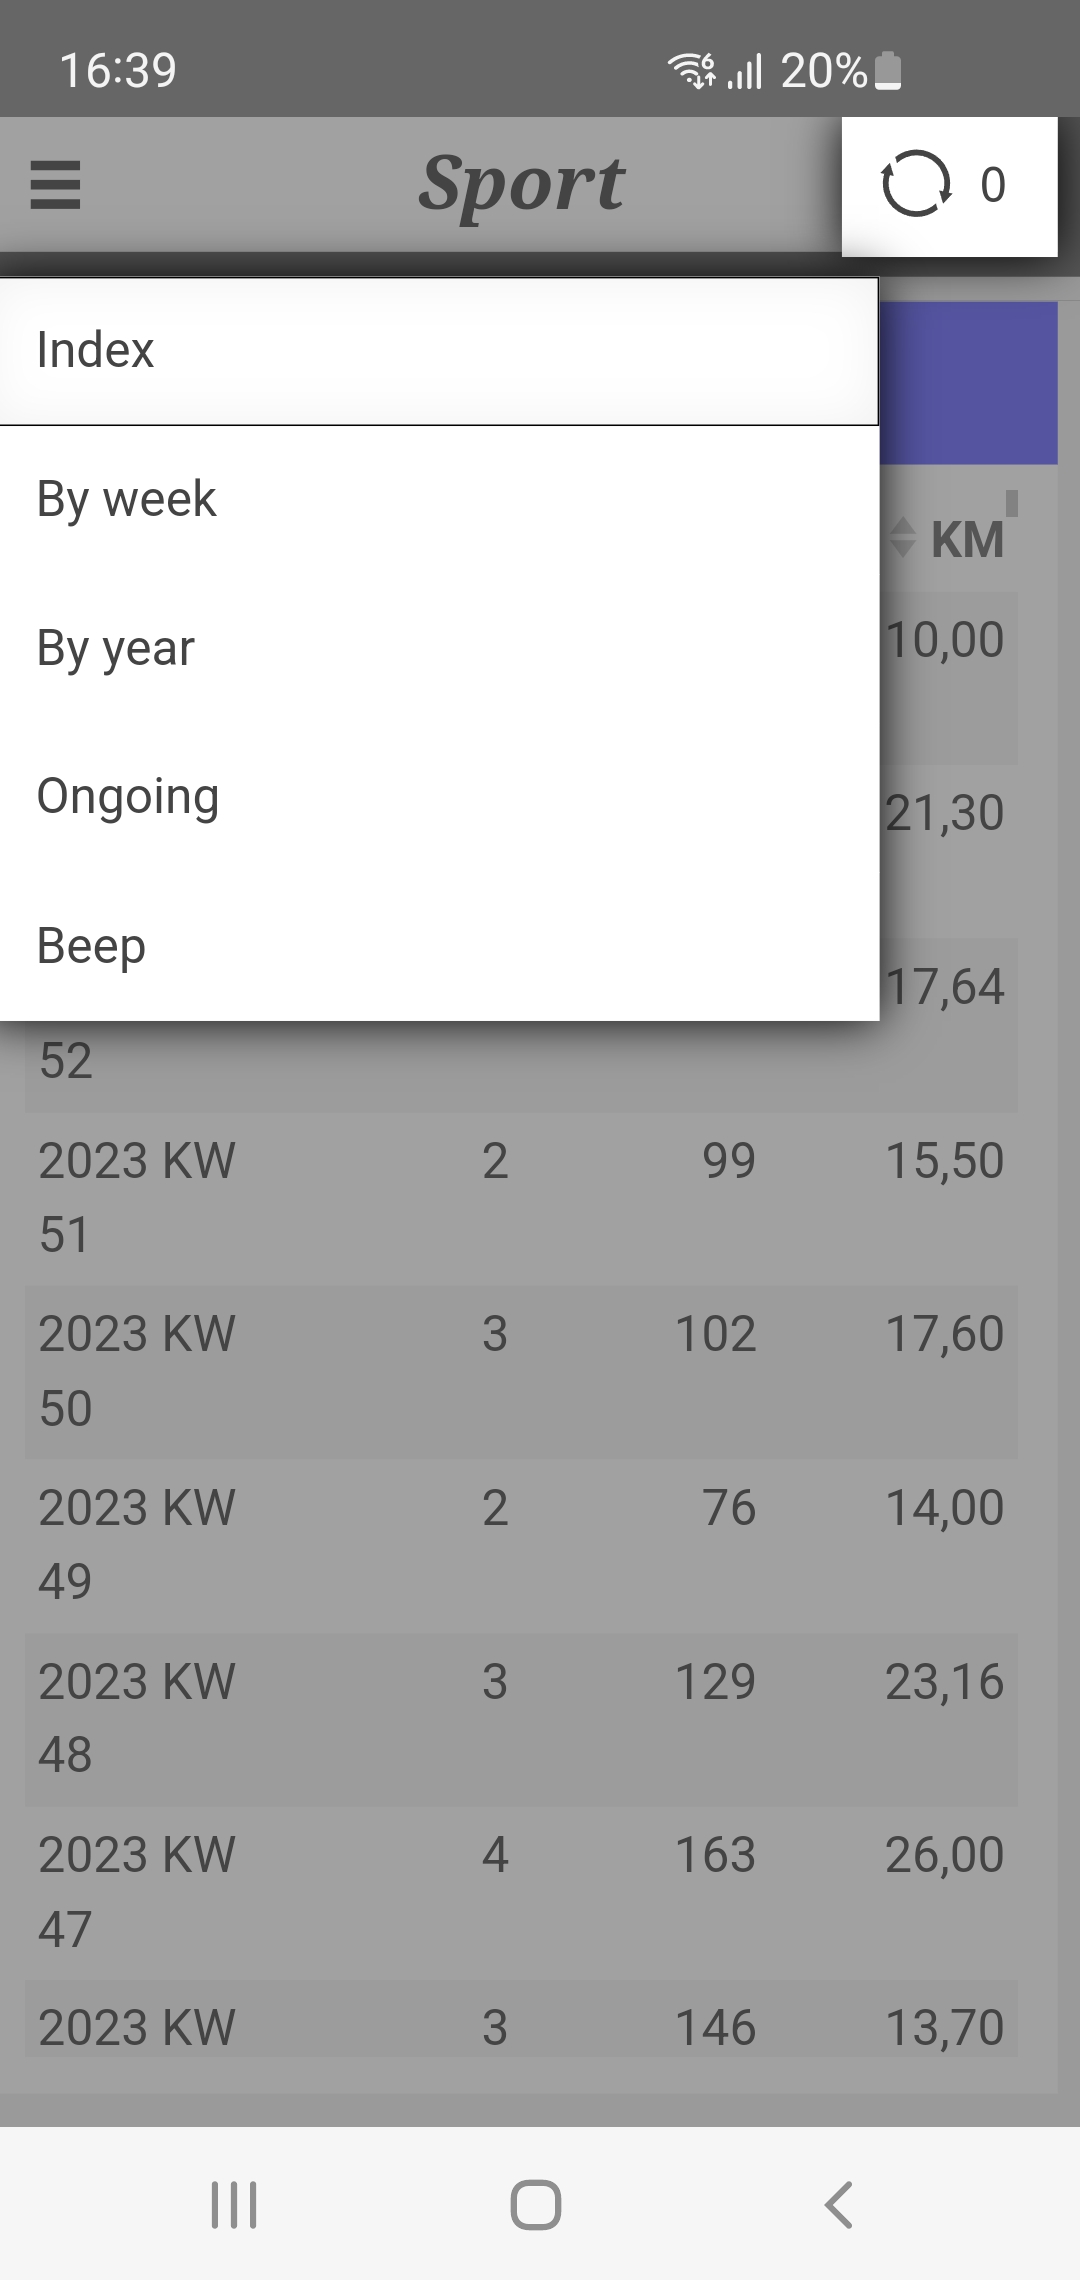The height and width of the screenshot is (2280, 1080).
Task: Tap the sync counter showing 0
Action: (x=992, y=185)
